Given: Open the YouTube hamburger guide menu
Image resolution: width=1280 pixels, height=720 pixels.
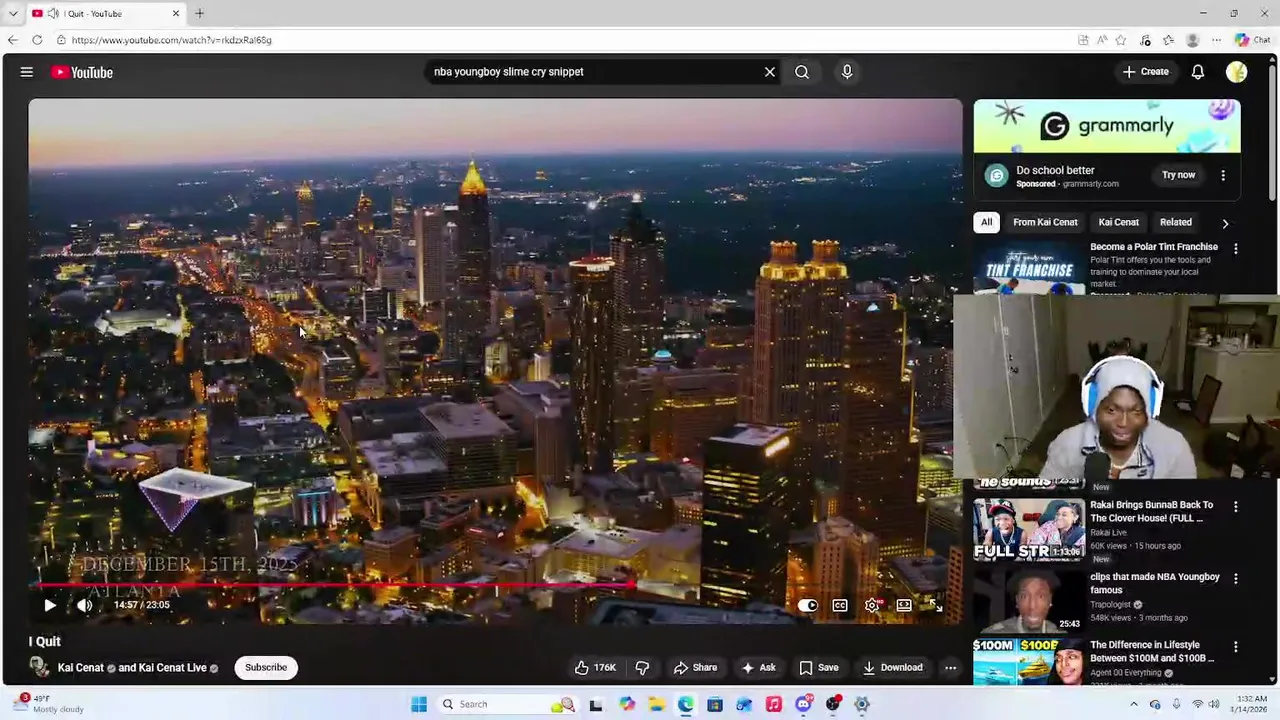Looking at the screenshot, I should [27, 72].
